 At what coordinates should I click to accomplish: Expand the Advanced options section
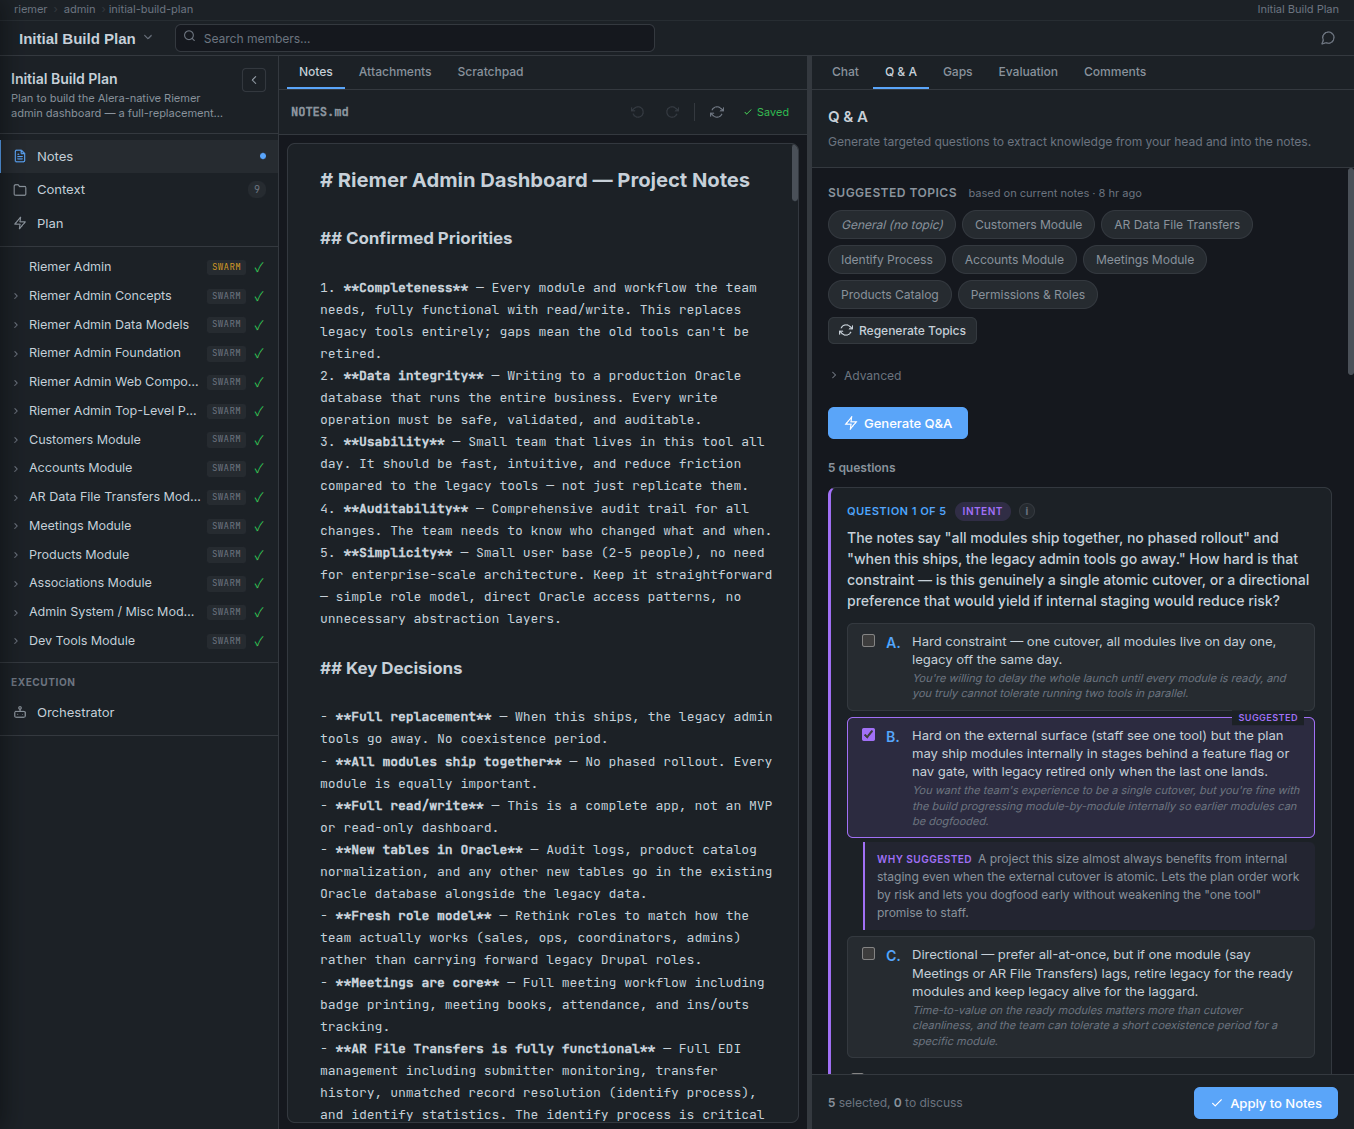pos(865,376)
